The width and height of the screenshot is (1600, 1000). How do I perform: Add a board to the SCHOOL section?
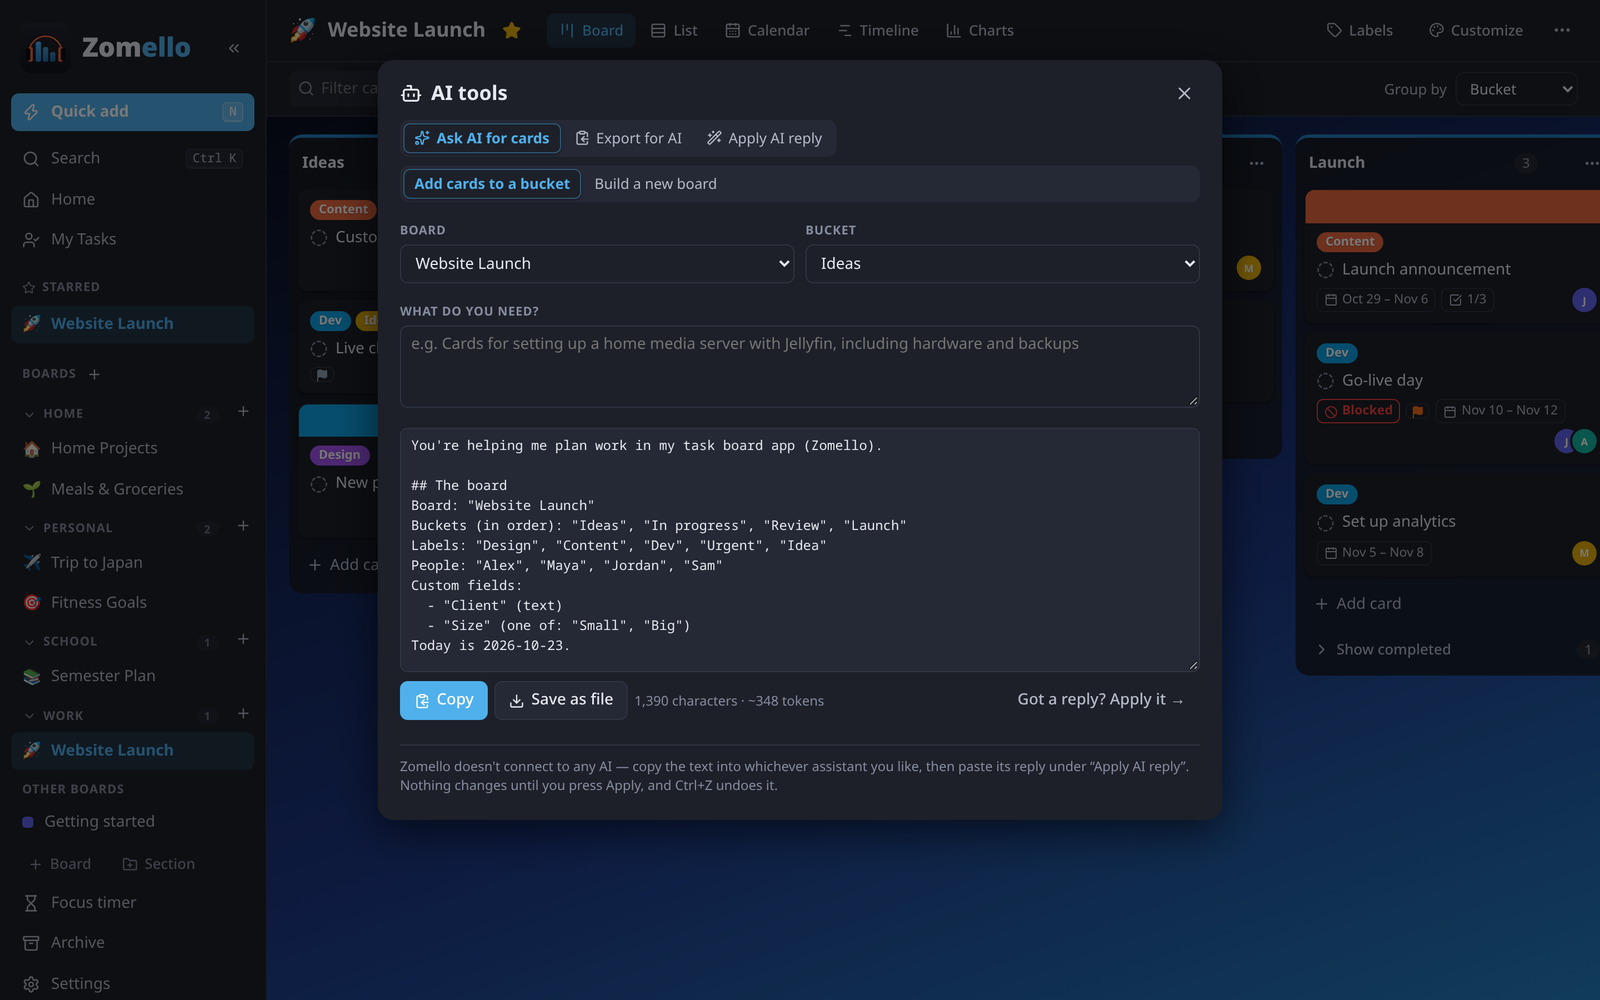[x=243, y=639]
